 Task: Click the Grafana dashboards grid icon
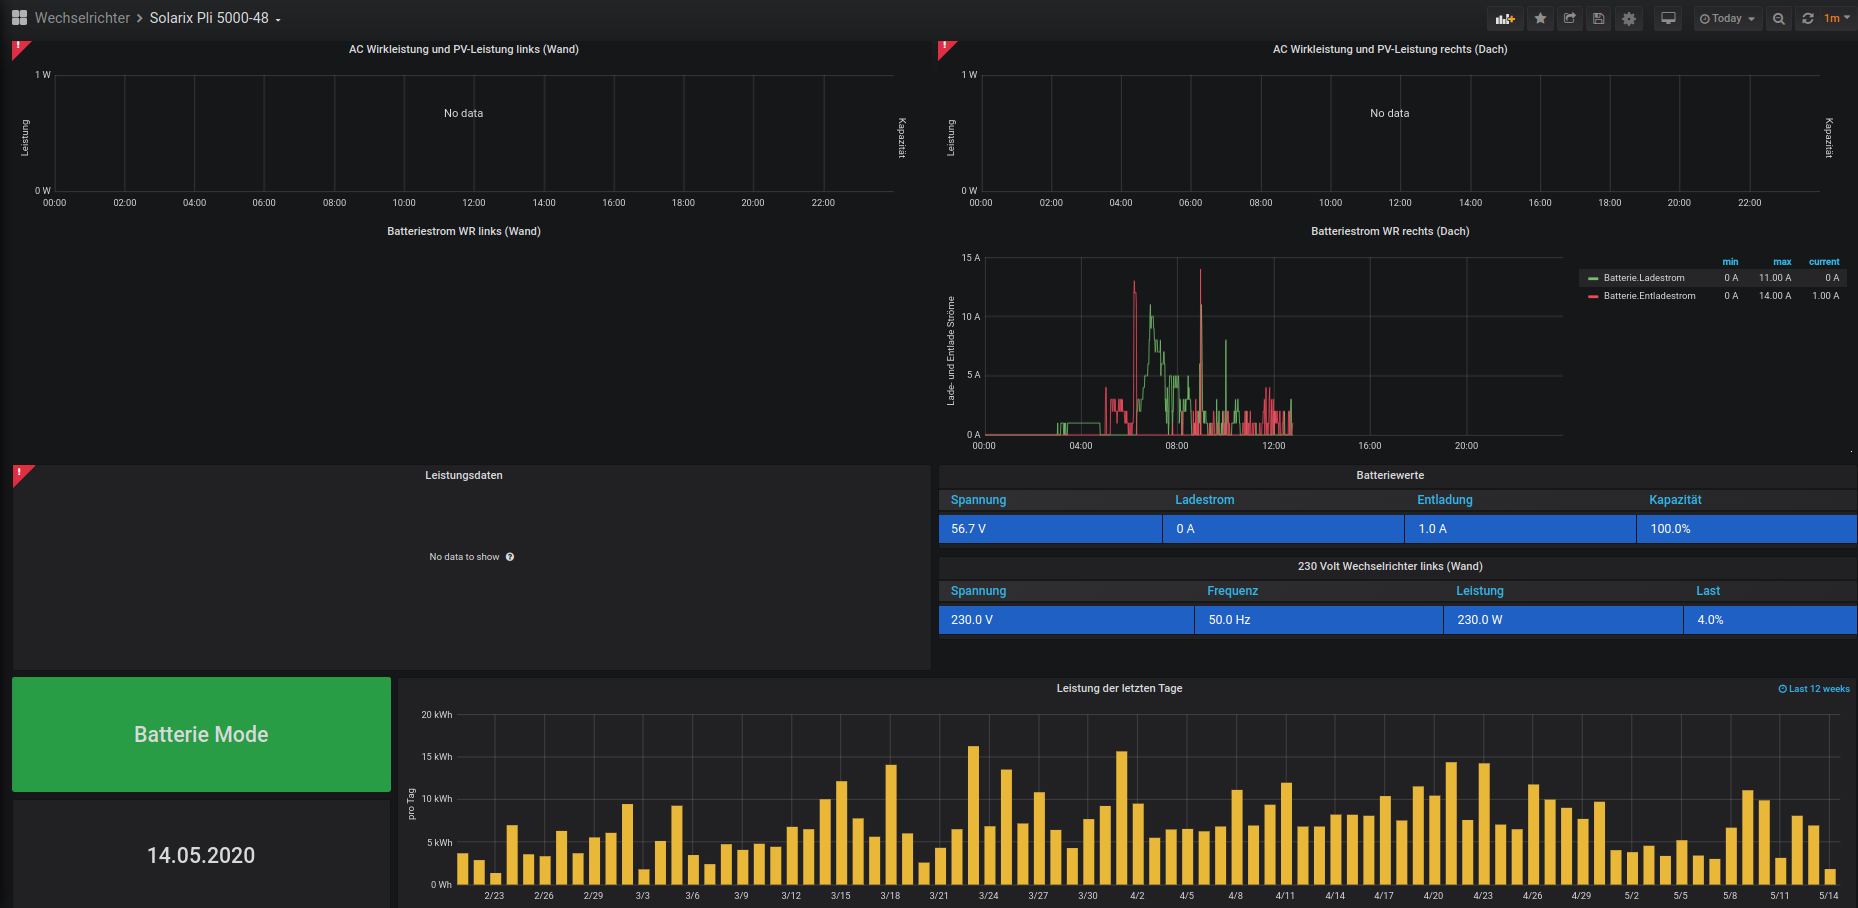tap(19, 18)
